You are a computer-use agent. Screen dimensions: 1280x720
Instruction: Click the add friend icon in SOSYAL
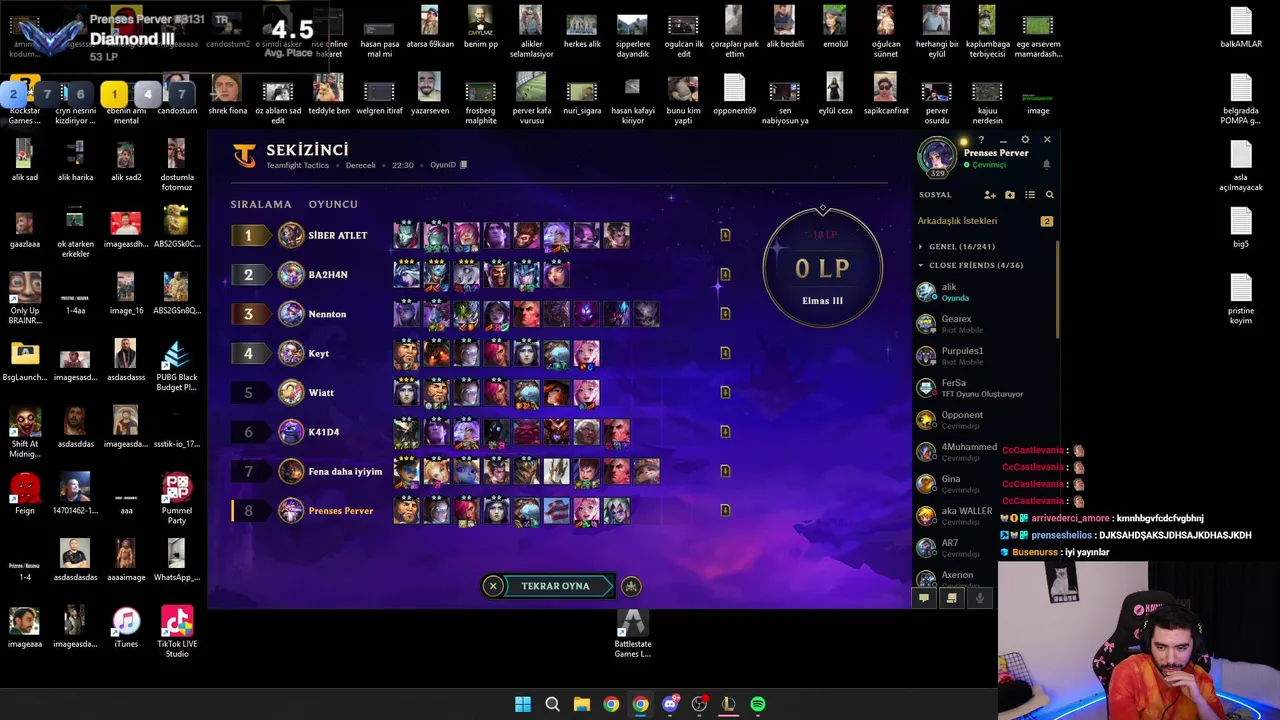(x=990, y=195)
